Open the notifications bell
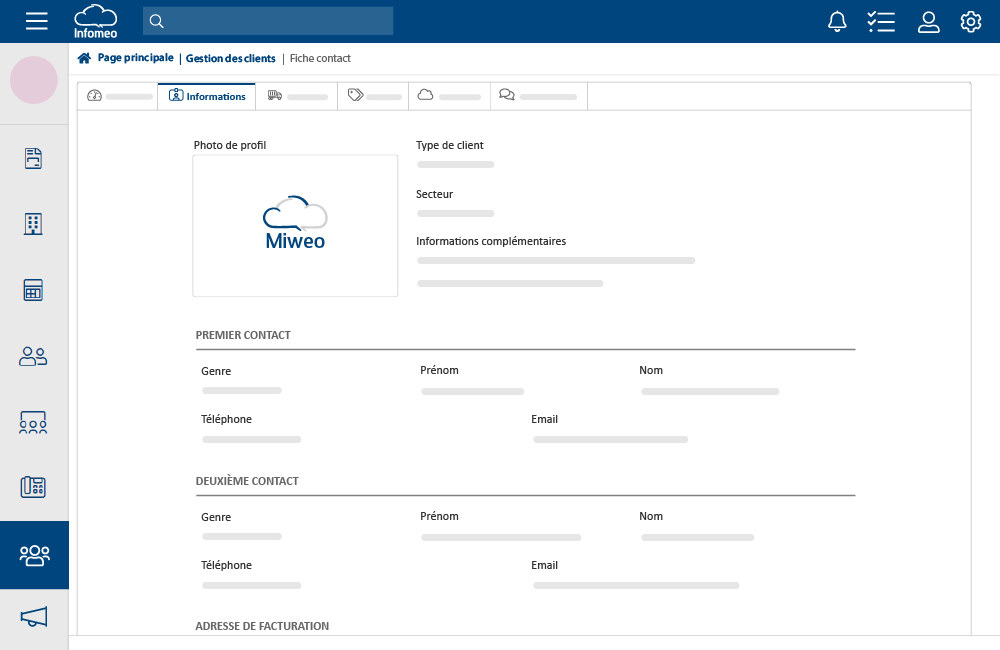 tap(837, 21)
